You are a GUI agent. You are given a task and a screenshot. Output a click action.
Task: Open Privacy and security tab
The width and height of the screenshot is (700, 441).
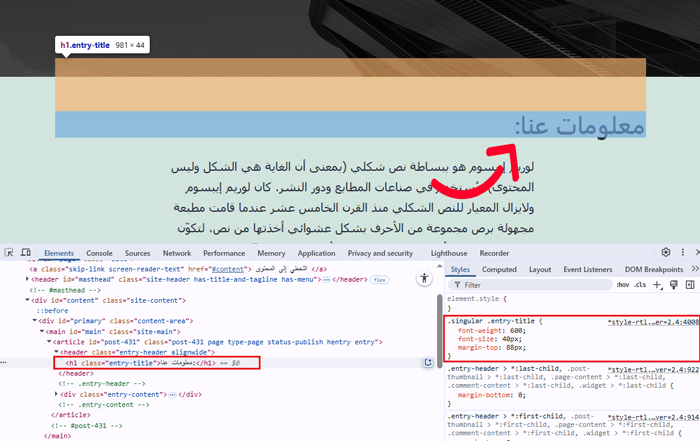point(380,253)
